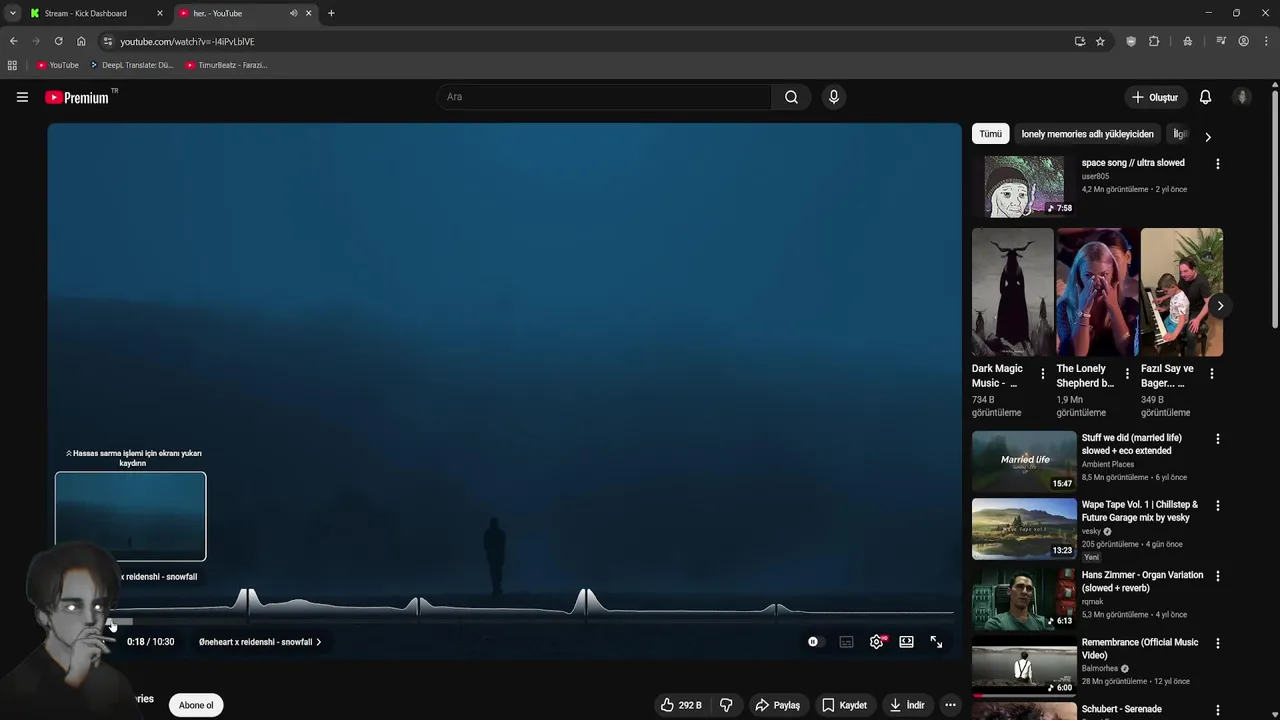This screenshot has height=720, width=1280.
Task: Open the Married Life video thumbnail
Action: pos(1024,461)
